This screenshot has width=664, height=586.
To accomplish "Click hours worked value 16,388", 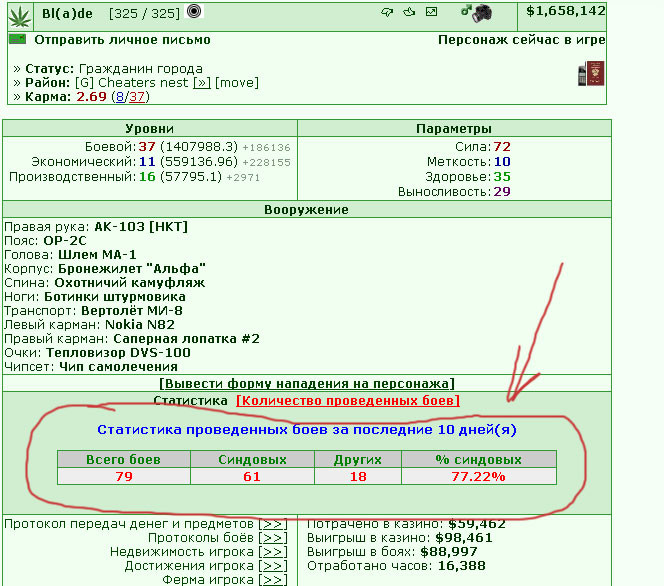I will 462,566.
